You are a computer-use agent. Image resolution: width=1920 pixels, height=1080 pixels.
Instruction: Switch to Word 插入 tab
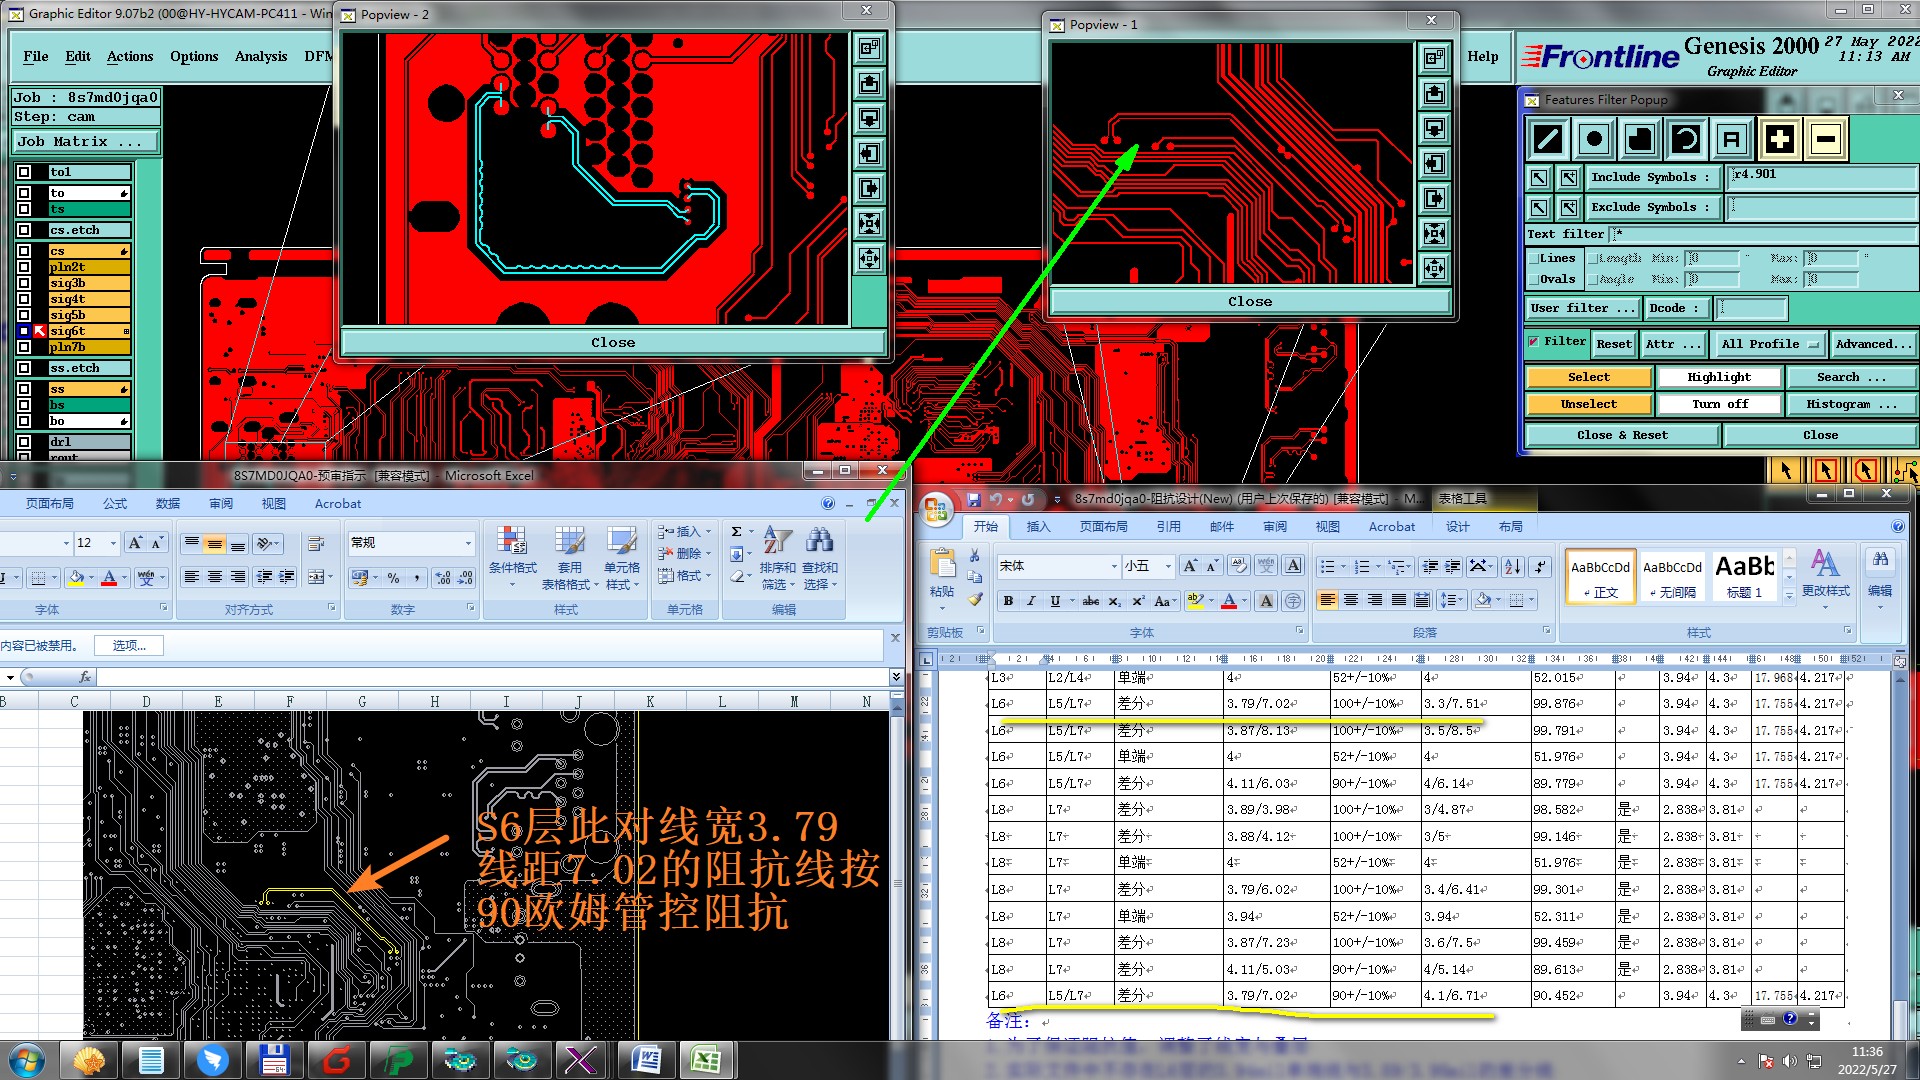pos(1038,527)
